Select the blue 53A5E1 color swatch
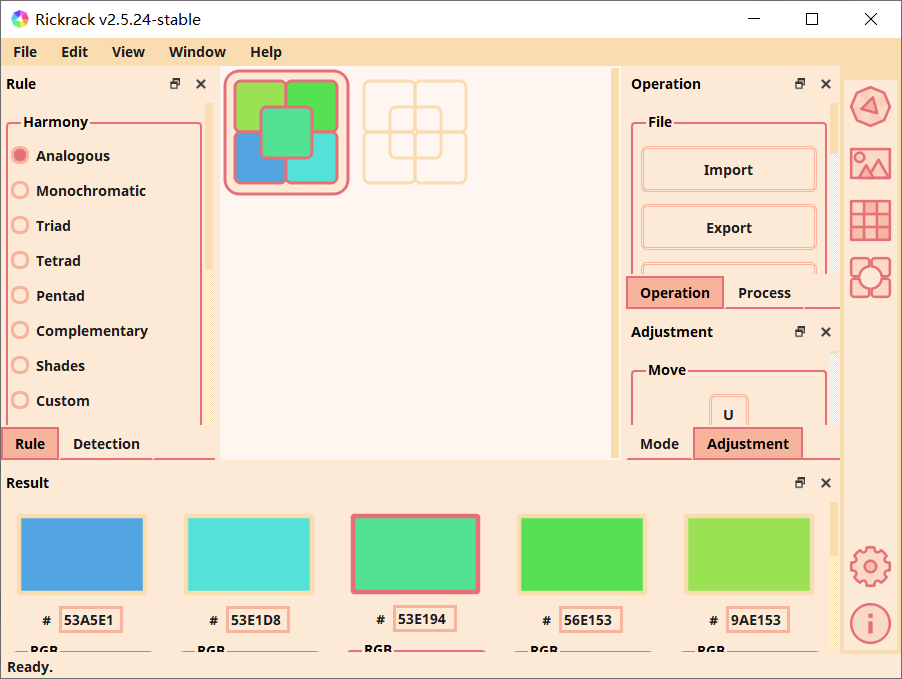902x679 pixels. (82, 555)
